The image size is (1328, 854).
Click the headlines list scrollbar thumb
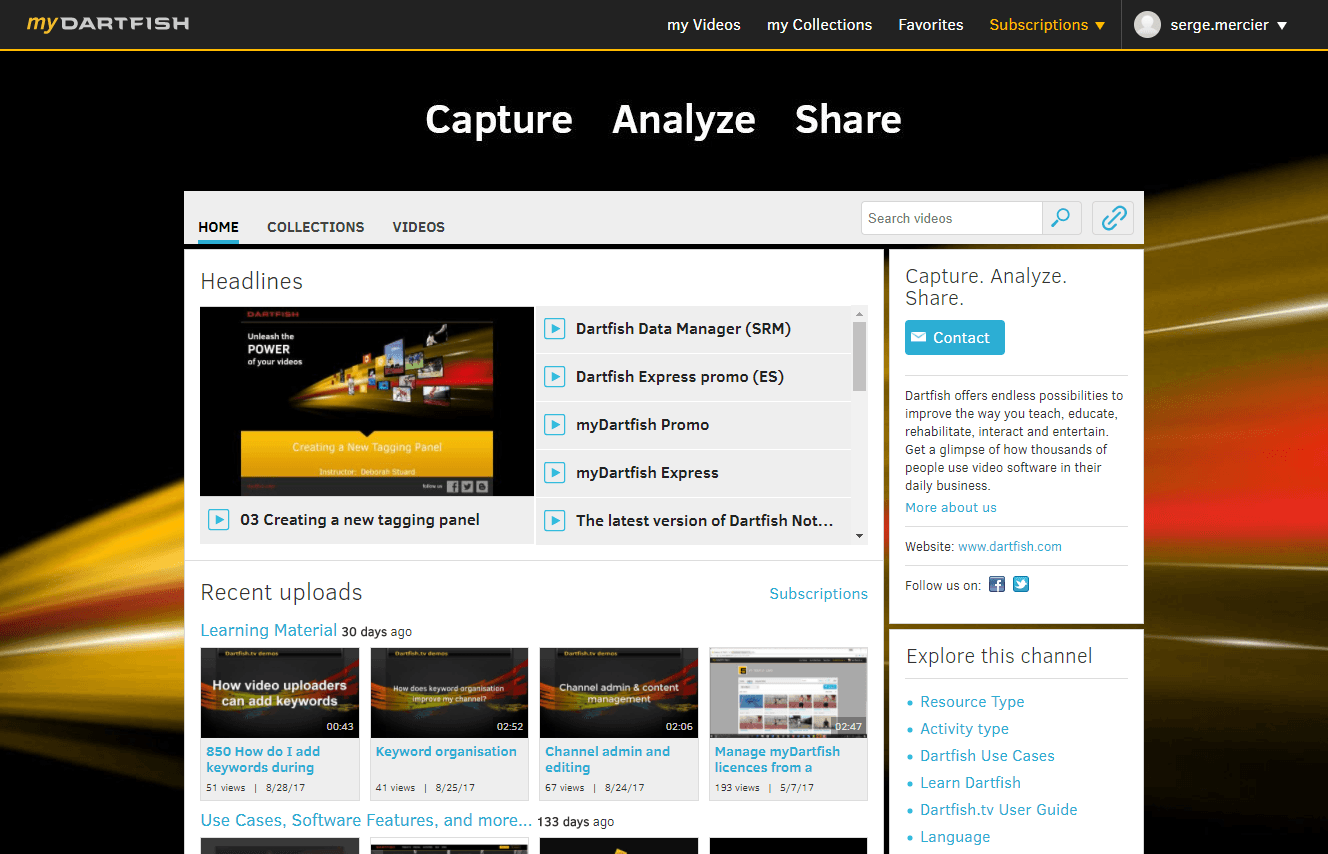point(860,357)
